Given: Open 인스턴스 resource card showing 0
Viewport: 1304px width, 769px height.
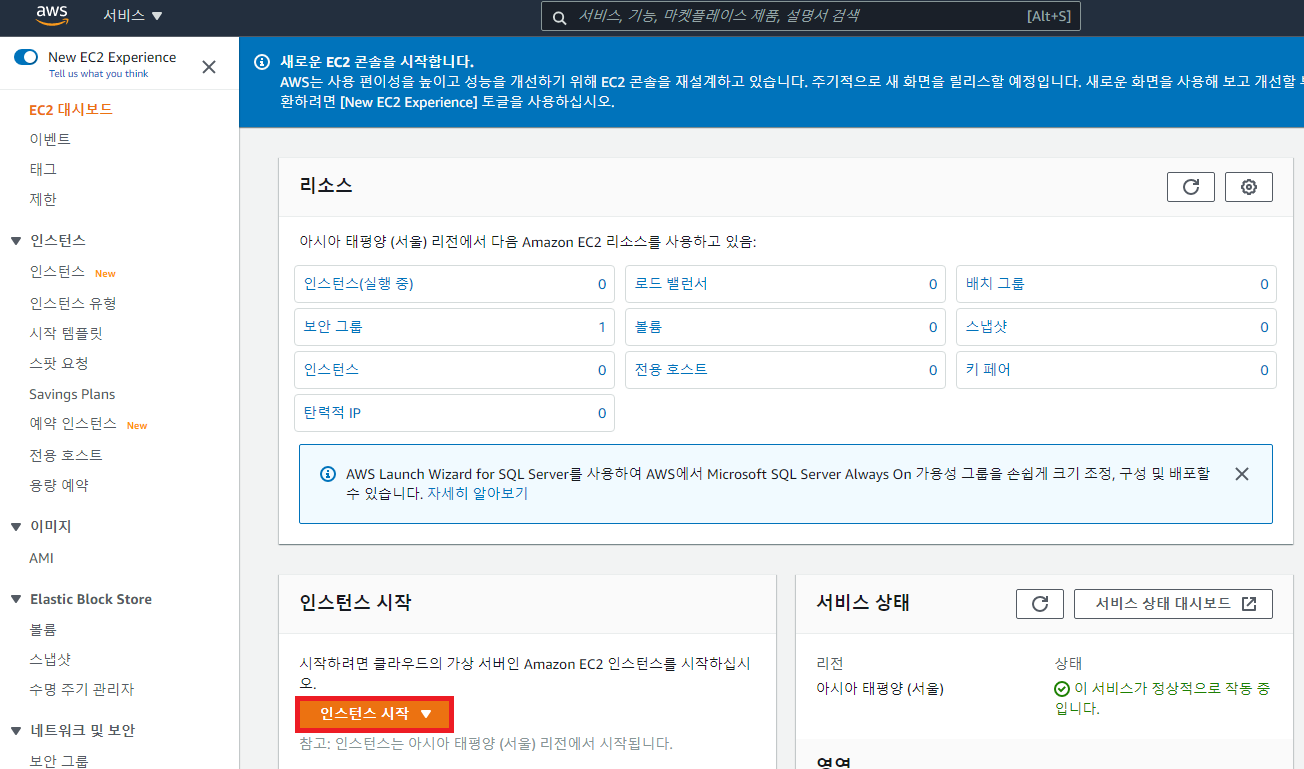Looking at the screenshot, I should coord(455,370).
